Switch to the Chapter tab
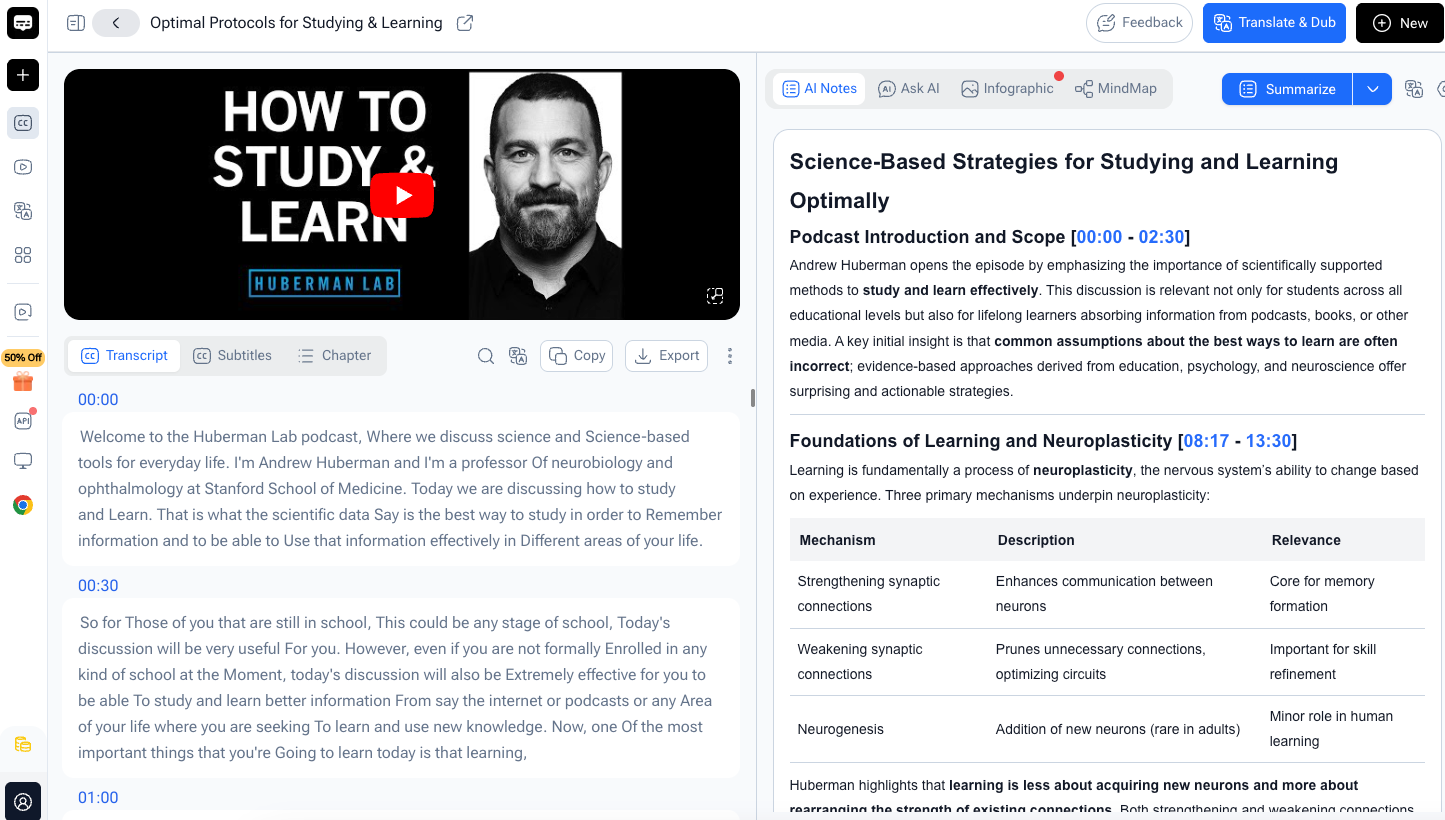 tap(335, 356)
